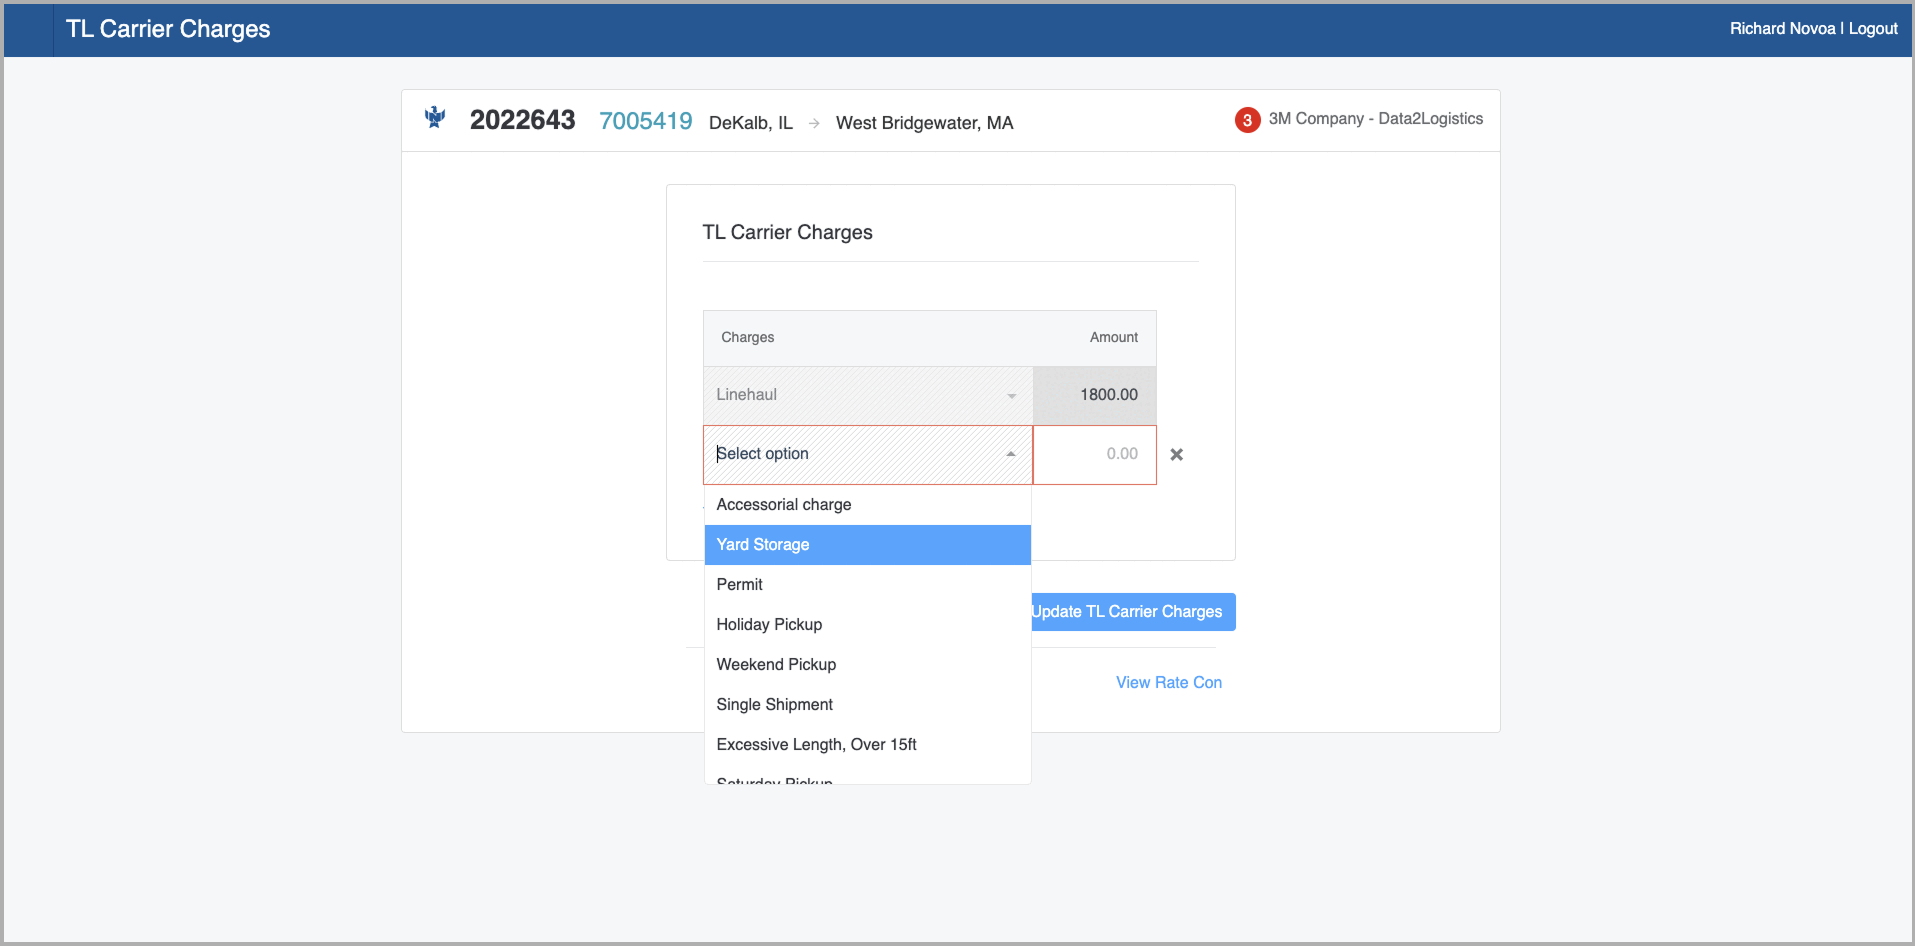This screenshot has height=946, width=1915.
Task: Click the DeKalb, IL origin text
Action: tap(751, 123)
